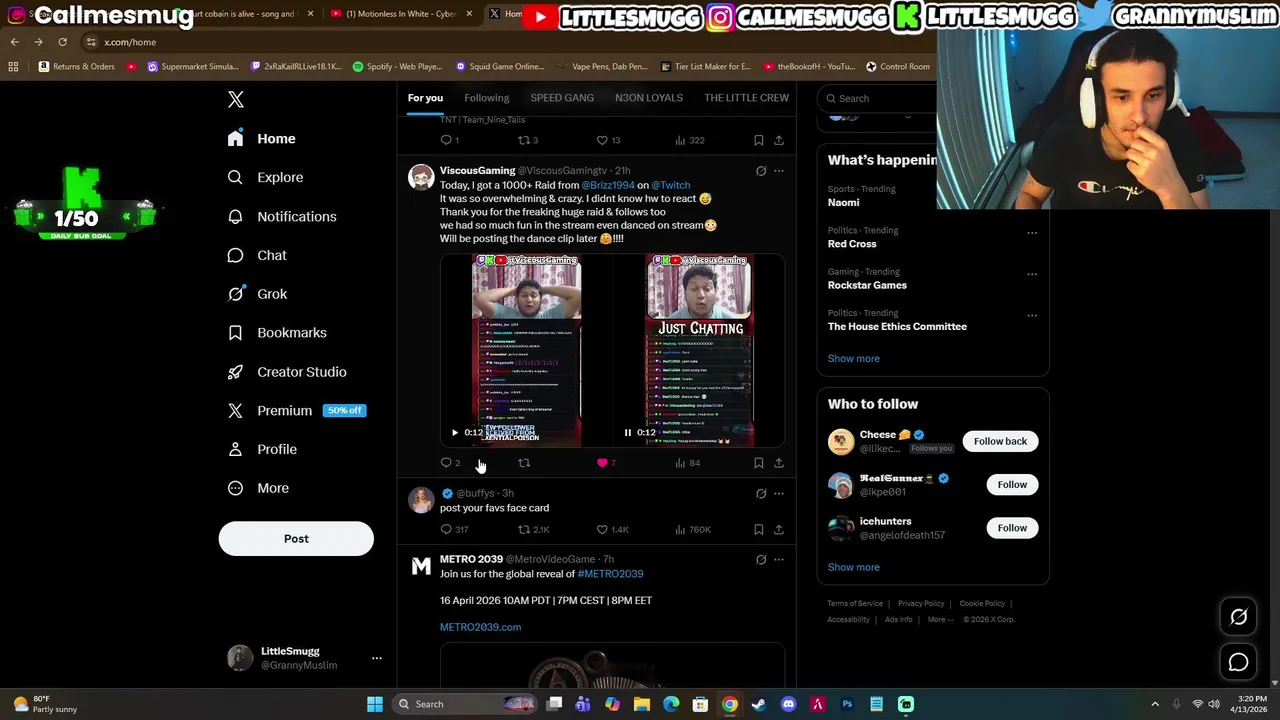
Task: Open more options on buffys post
Action: [x=779, y=493]
